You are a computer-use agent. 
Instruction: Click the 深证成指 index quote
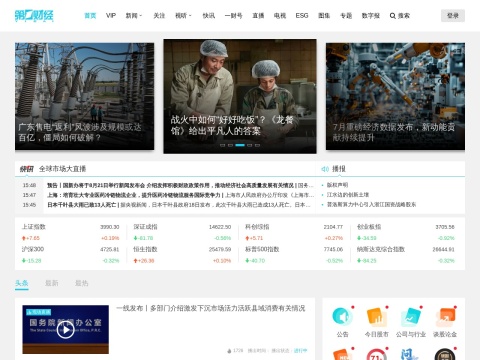tap(182, 232)
